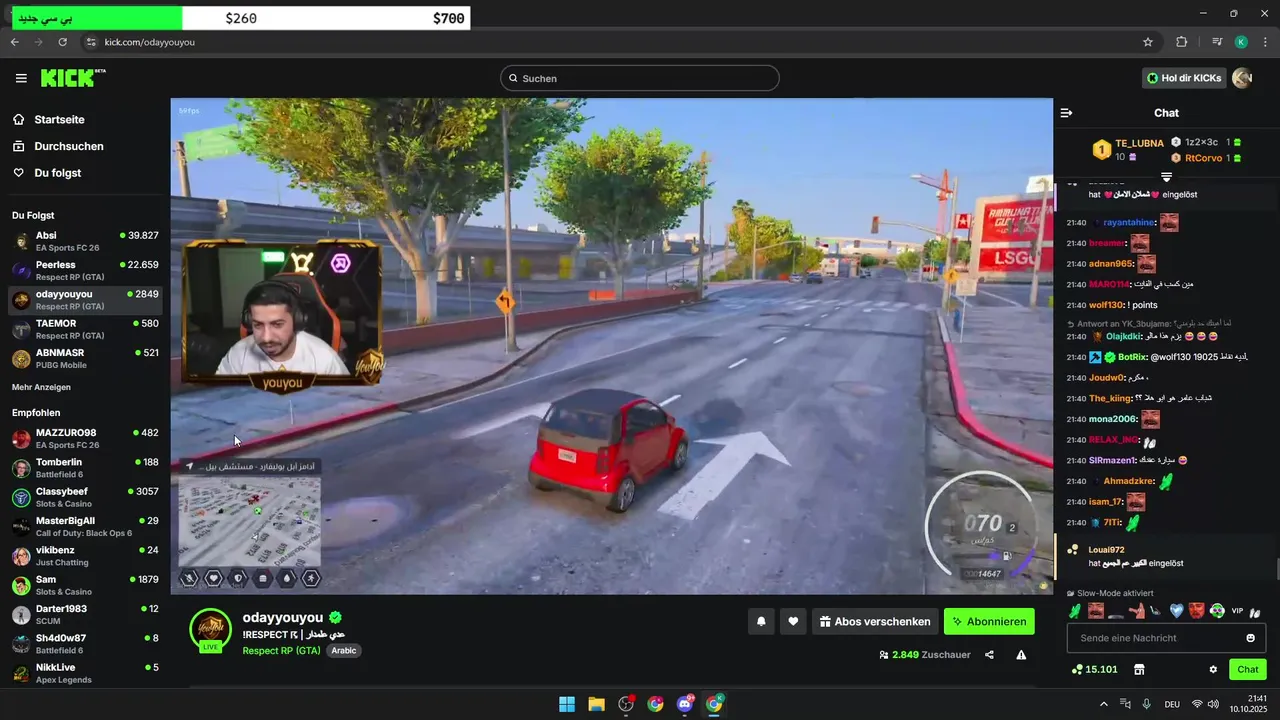The height and width of the screenshot is (720, 1280).
Task: Open chat settings gear icon
Action: pos(1213,669)
